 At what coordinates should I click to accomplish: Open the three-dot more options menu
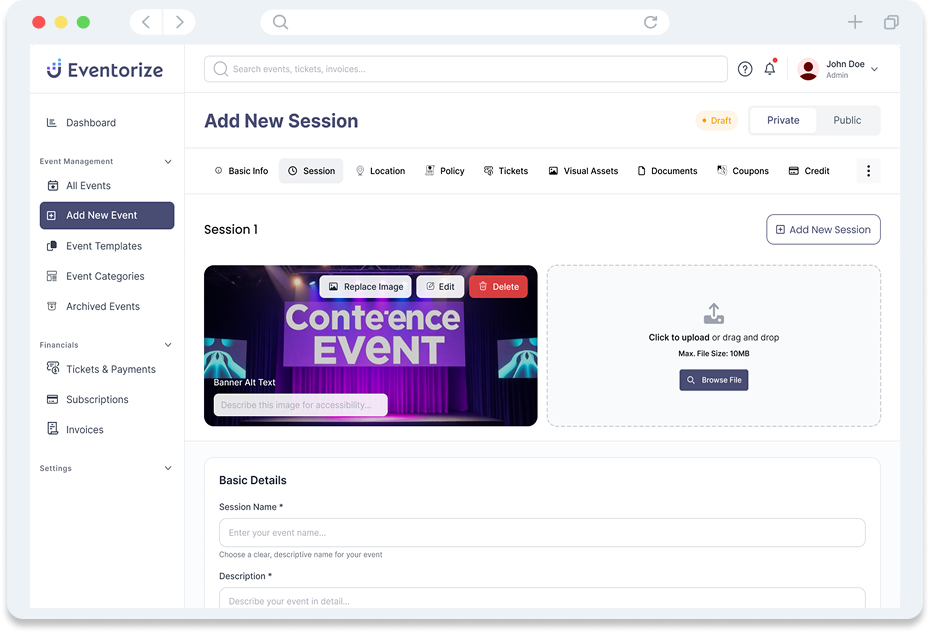868,171
